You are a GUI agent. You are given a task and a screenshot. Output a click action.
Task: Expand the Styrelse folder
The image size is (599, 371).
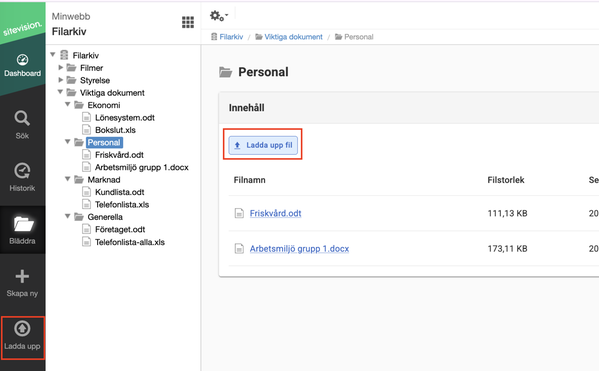click(60, 80)
